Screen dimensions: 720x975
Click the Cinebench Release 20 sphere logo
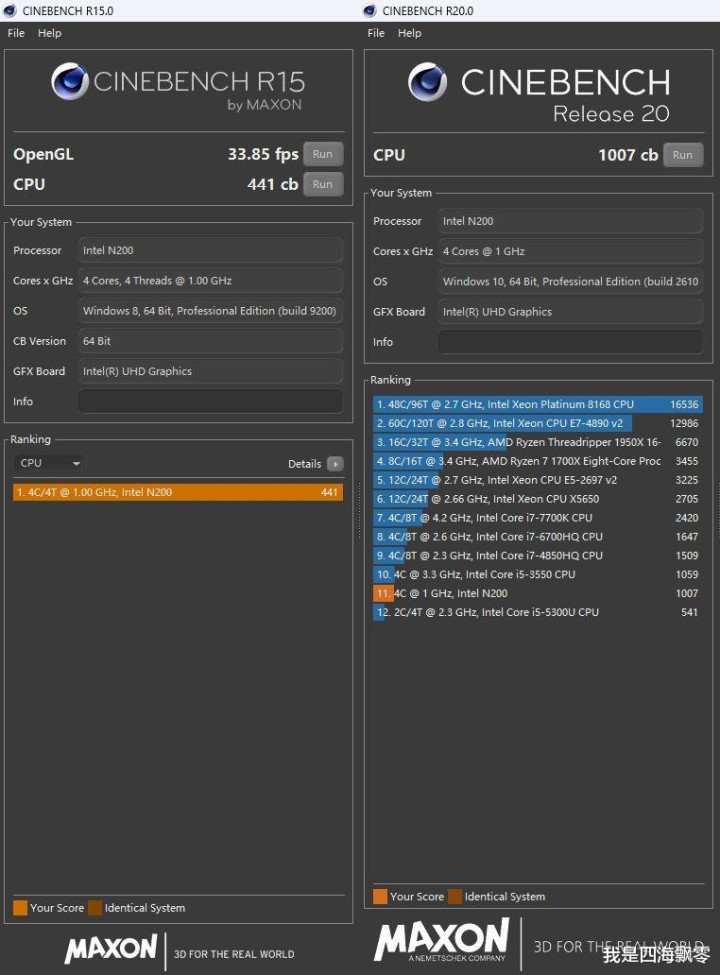[427, 82]
